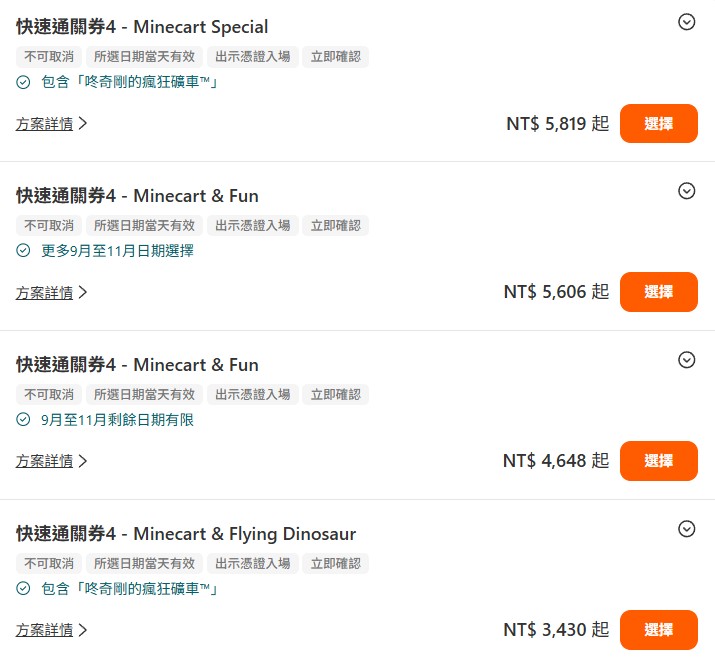Screen dimensions: 715x663
Task: Click the checkmark icon under Minecart Special
Action: click(24, 82)
